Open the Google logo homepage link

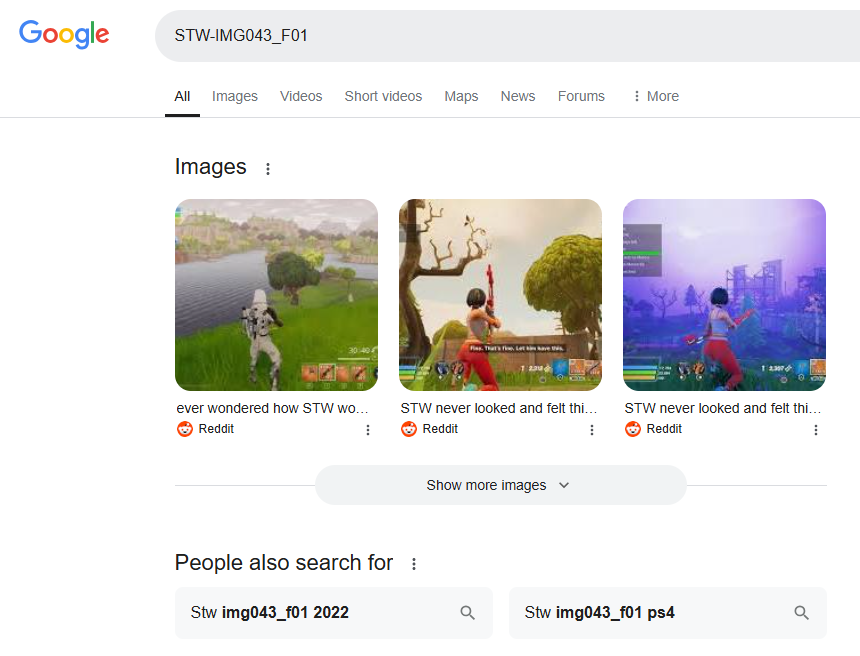pos(64,34)
